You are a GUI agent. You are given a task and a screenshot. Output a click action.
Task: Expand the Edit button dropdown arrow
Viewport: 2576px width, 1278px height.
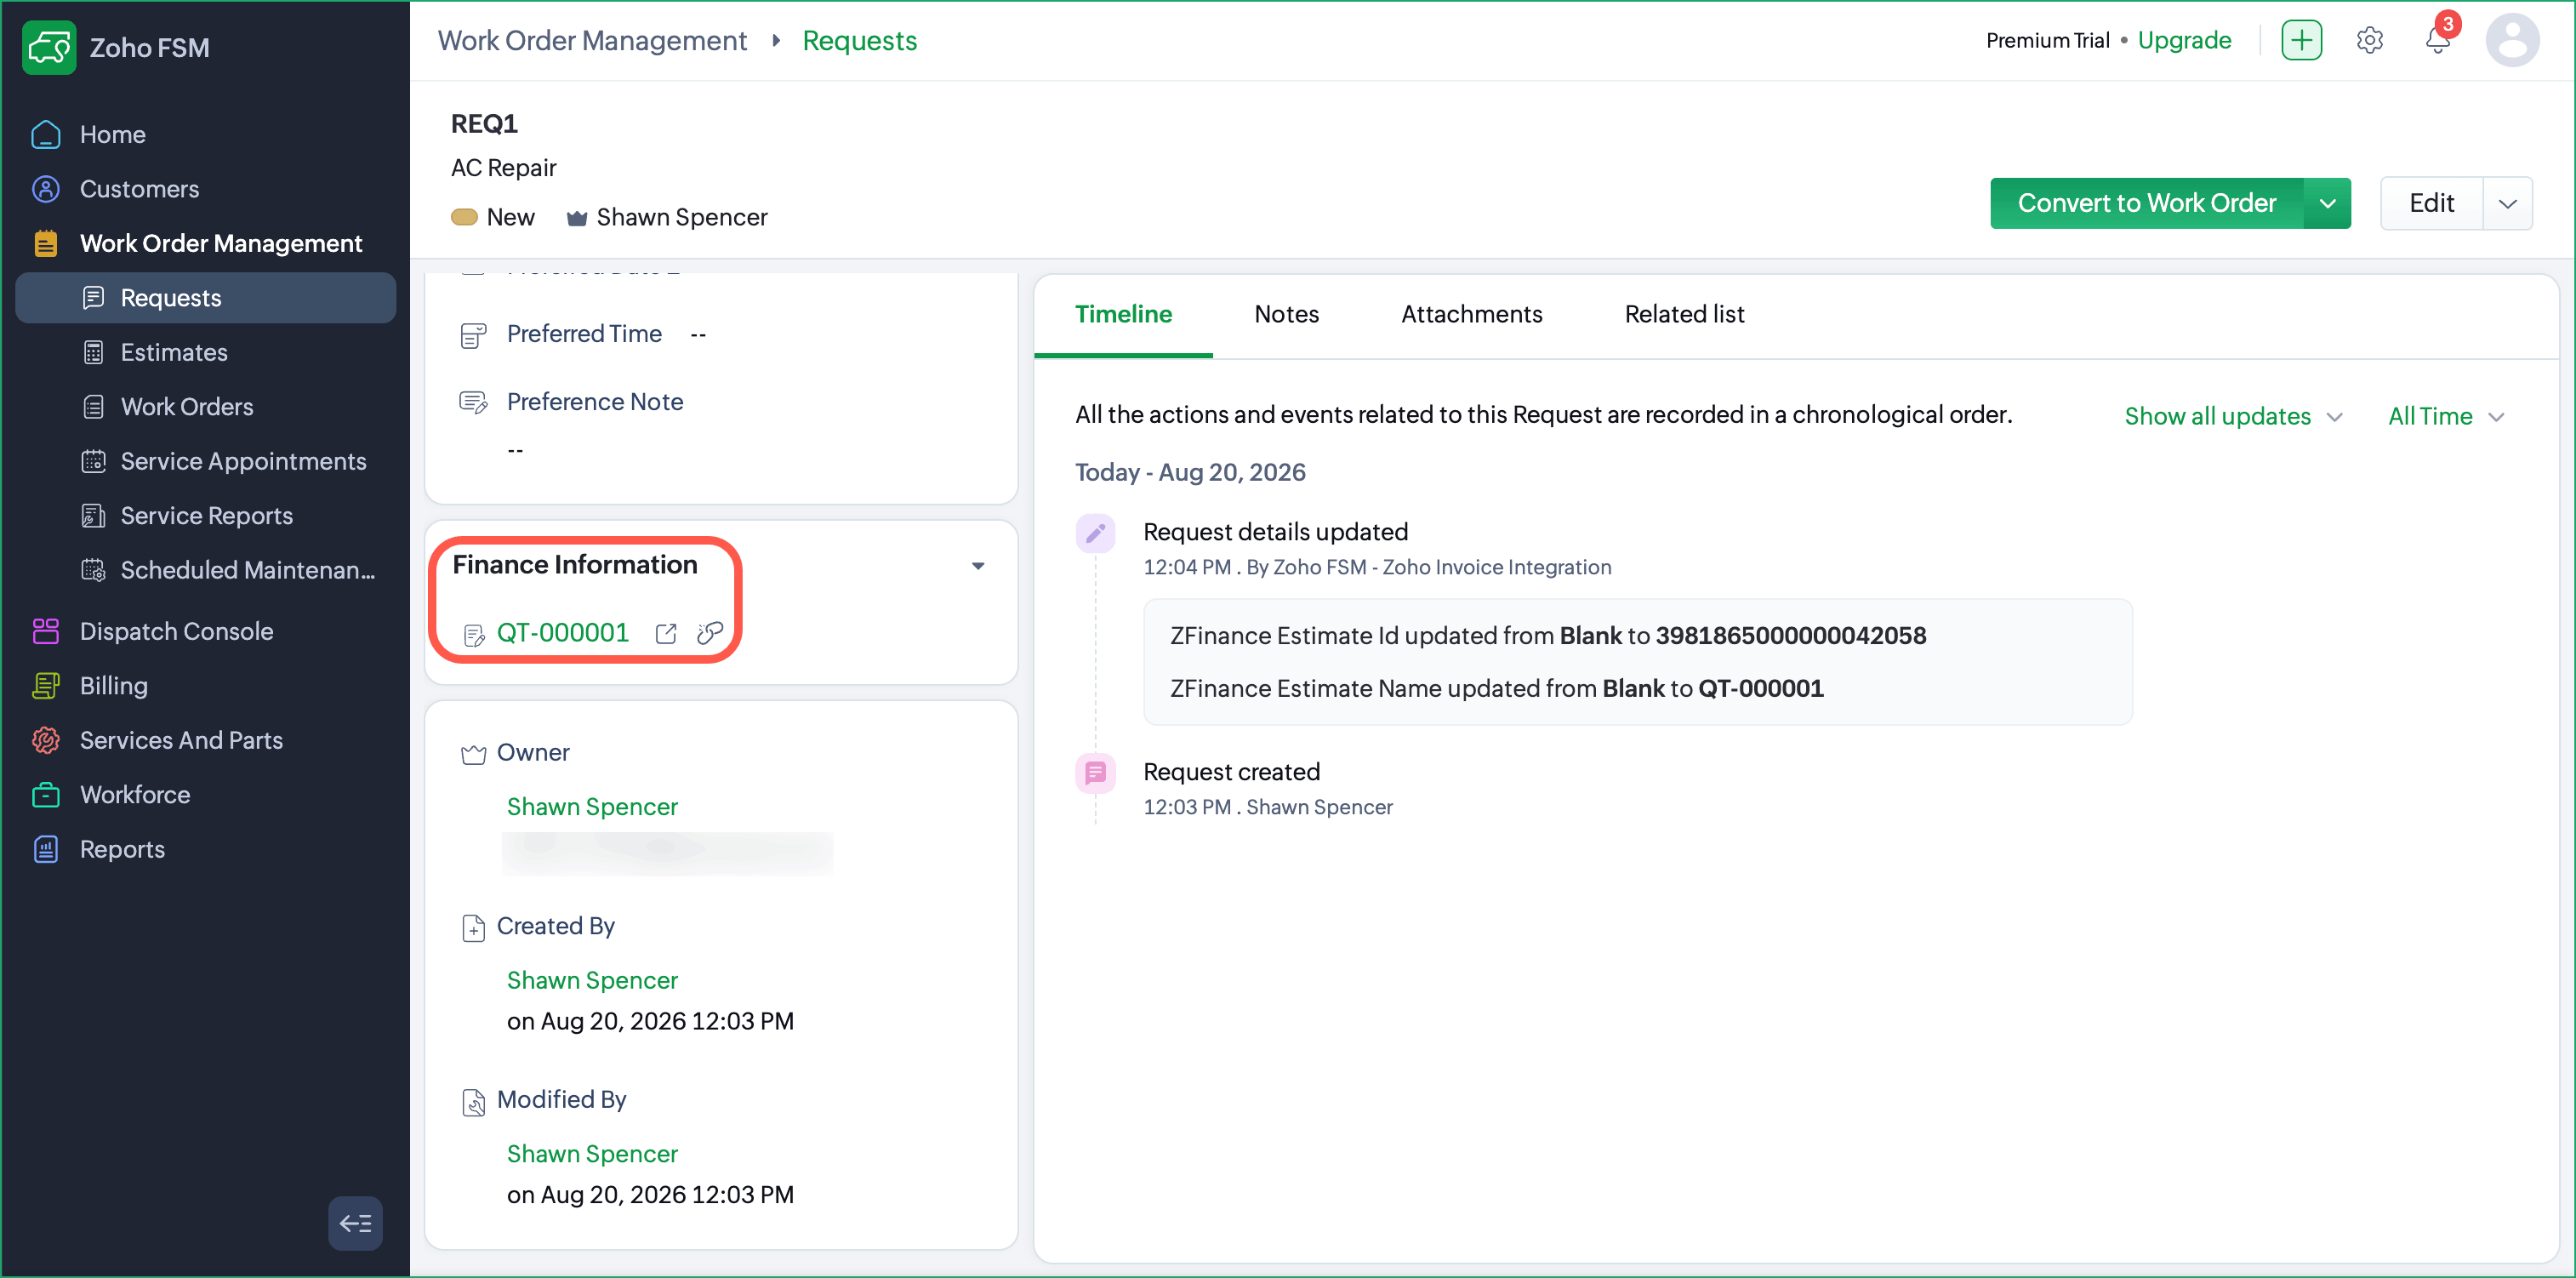pyautogui.click(x=2507, y=203)
